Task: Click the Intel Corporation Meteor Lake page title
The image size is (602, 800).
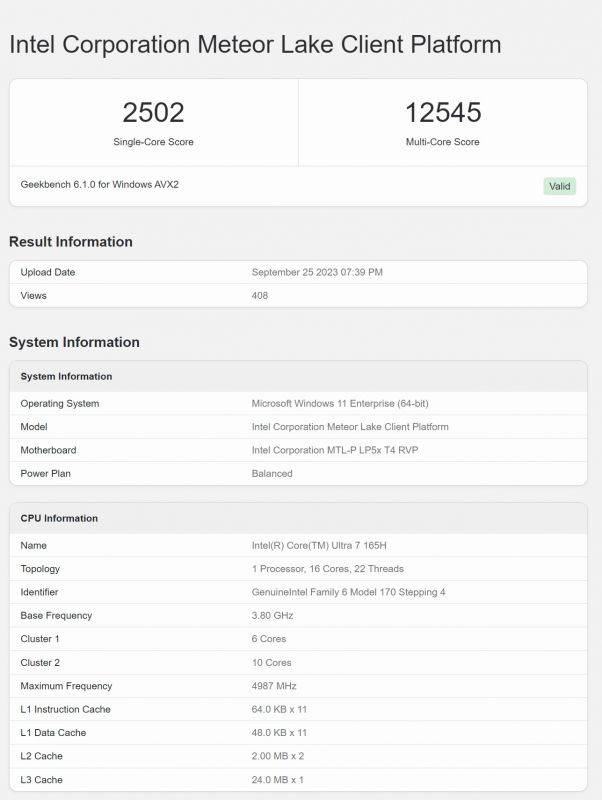Action: point(255,44)
